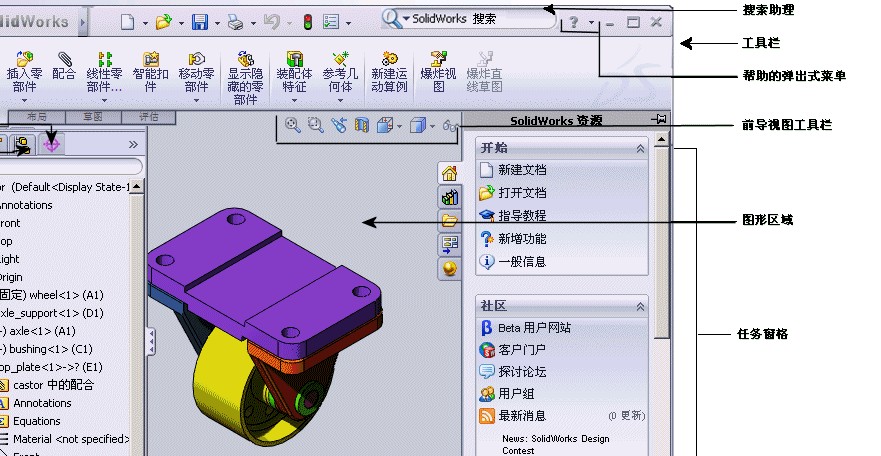This screenshot has width=881, height=456.
Task: Click the Undo arrow icon
Action: pos(271,22)
